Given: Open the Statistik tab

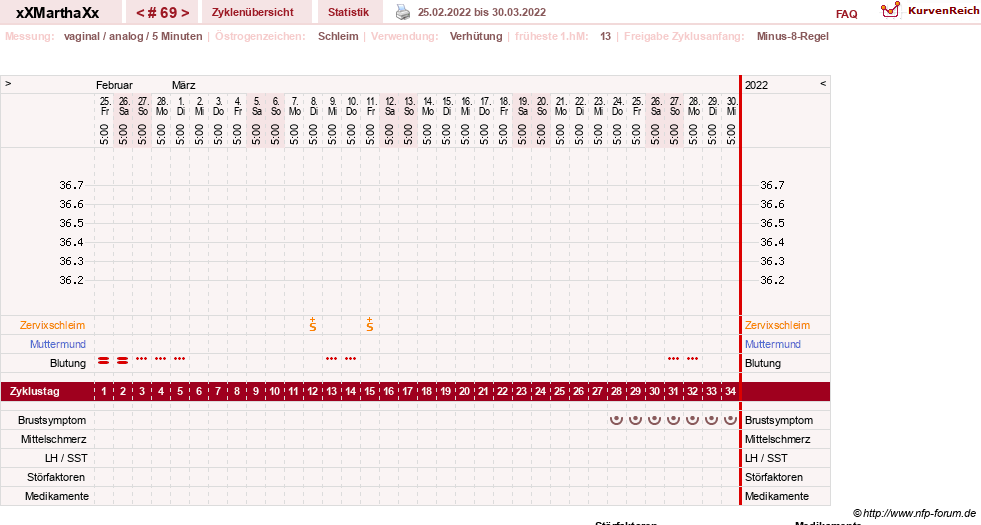Looking at the screenshot, I should (348, 12).
